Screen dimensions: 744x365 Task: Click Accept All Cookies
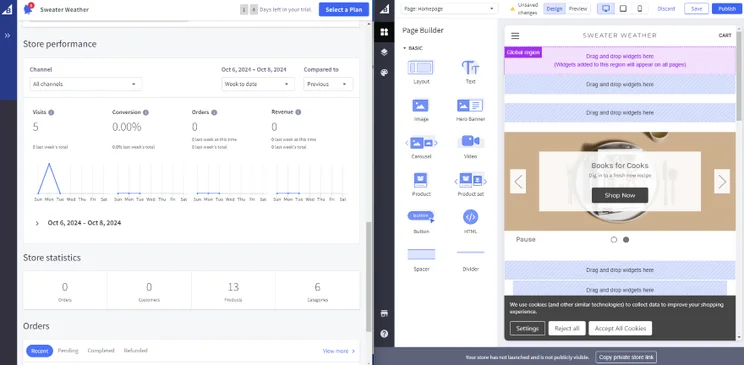pos(620,328)
